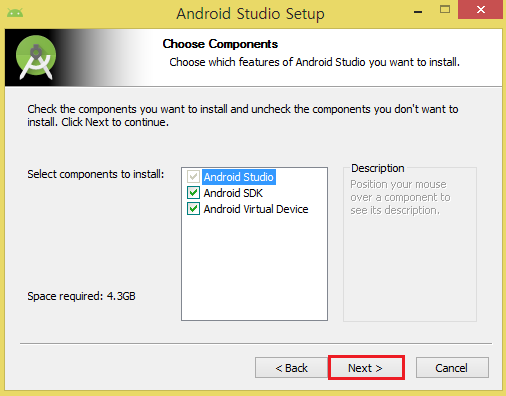This screenshot has height=396, width=506.
Task: Click the Android robot icon in title bar
Action: pos(15,13)
